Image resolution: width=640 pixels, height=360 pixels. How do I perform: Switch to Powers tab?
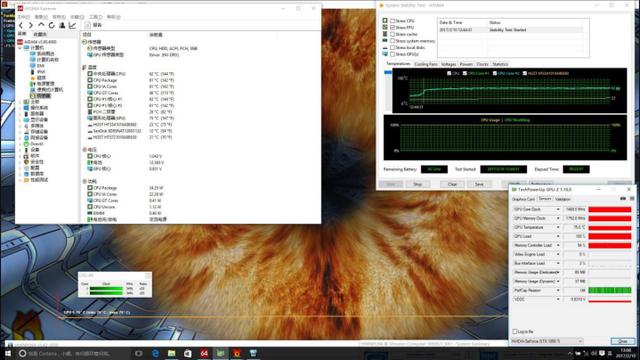click(466, 64)
